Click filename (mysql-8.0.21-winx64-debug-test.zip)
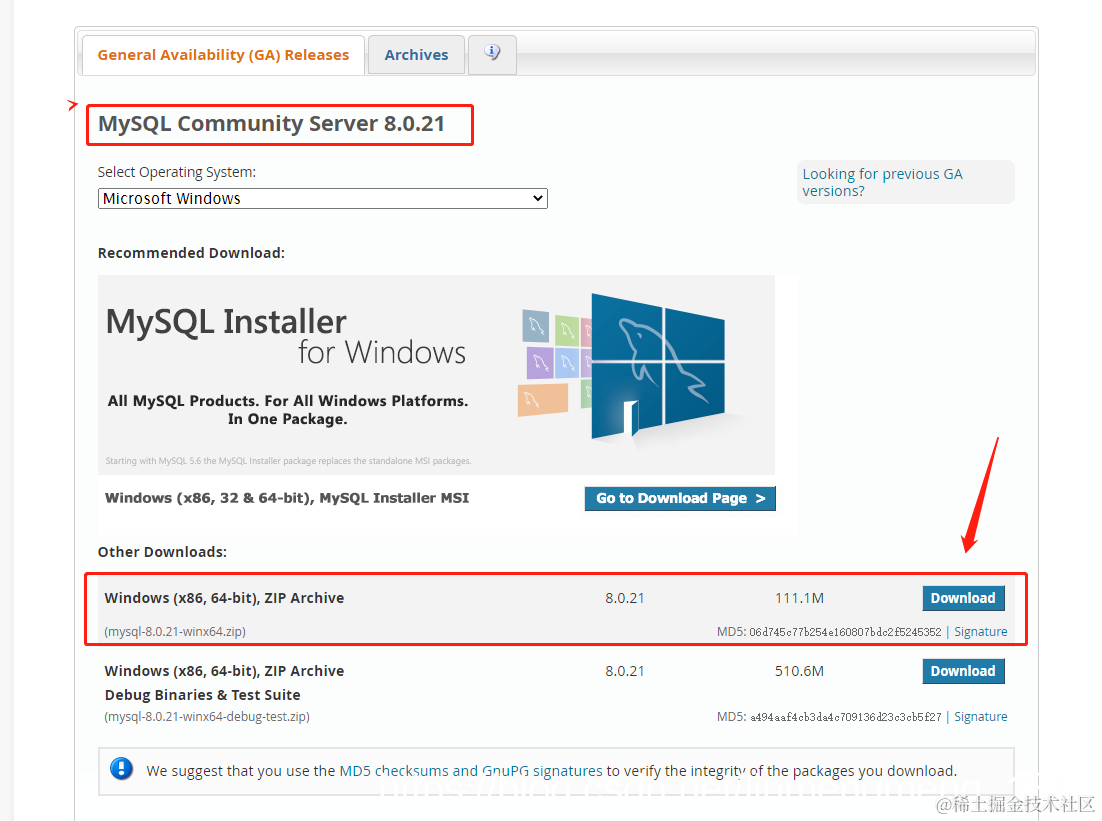This screenshot has height=821, width=1102. [x=207, y=716]
